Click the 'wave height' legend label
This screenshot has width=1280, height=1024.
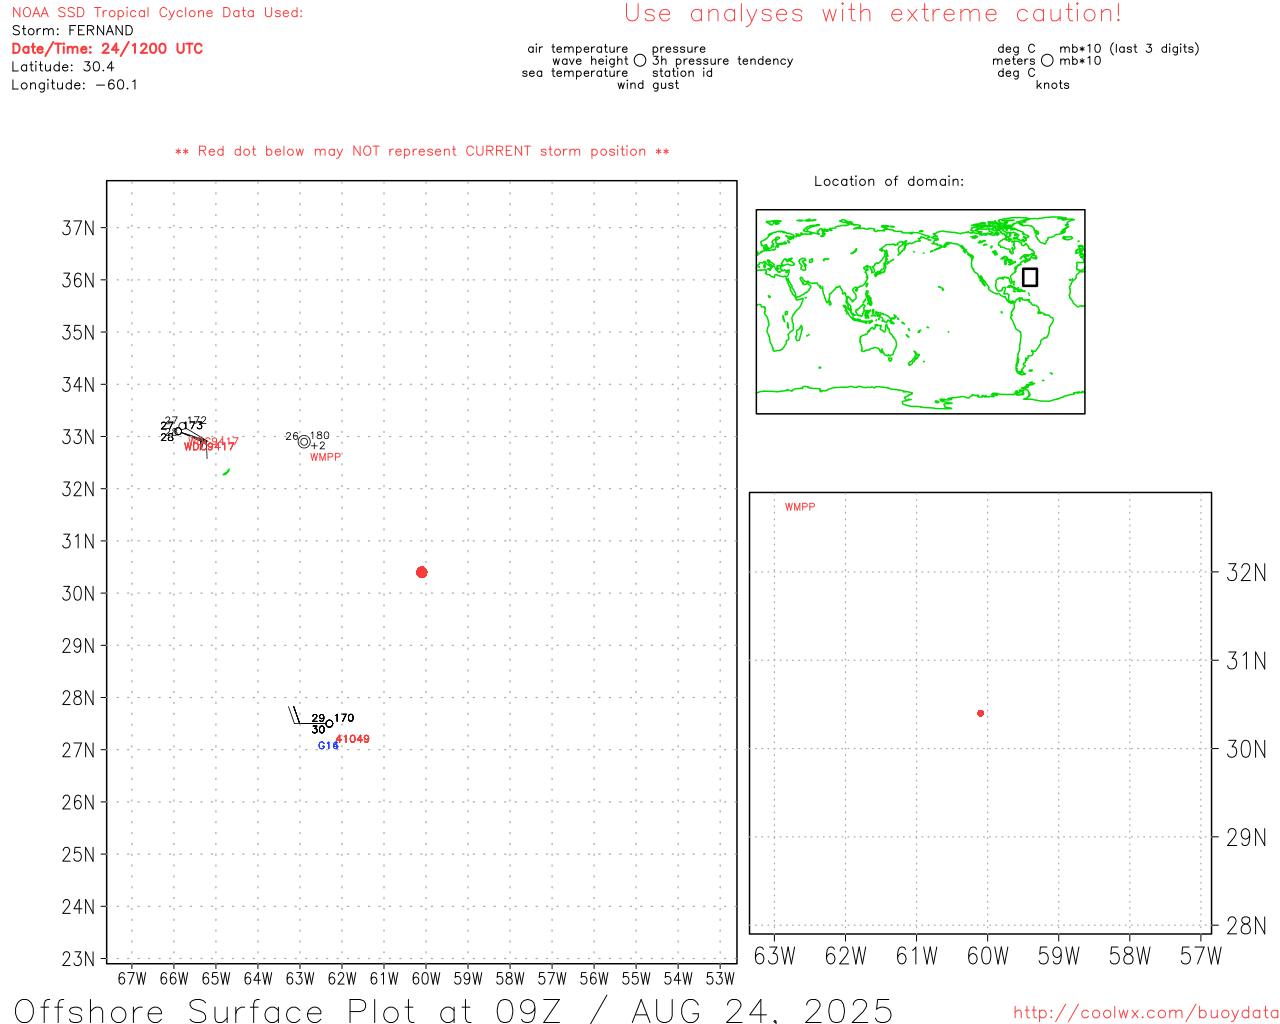tap(590, 61)
